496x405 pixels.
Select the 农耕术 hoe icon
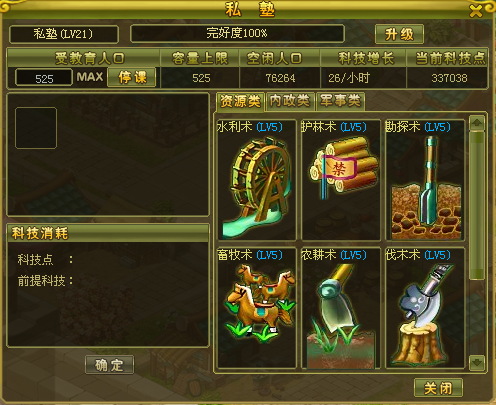339,315
